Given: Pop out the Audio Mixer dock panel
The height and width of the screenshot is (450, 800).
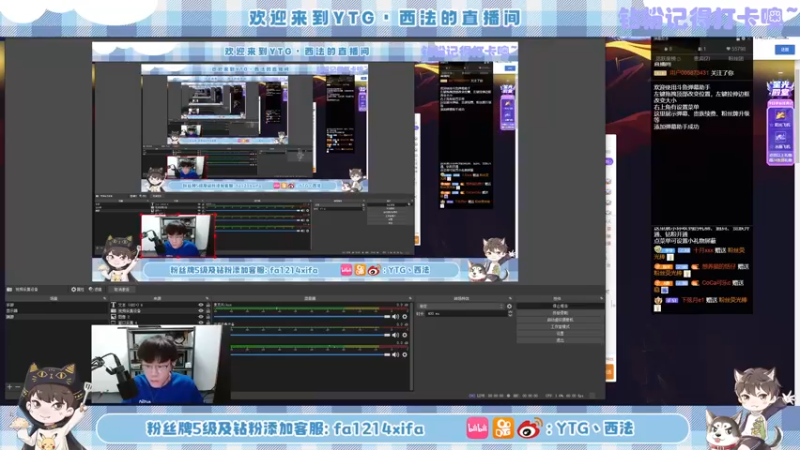Looking at the screenshot, I should [410, 298].
